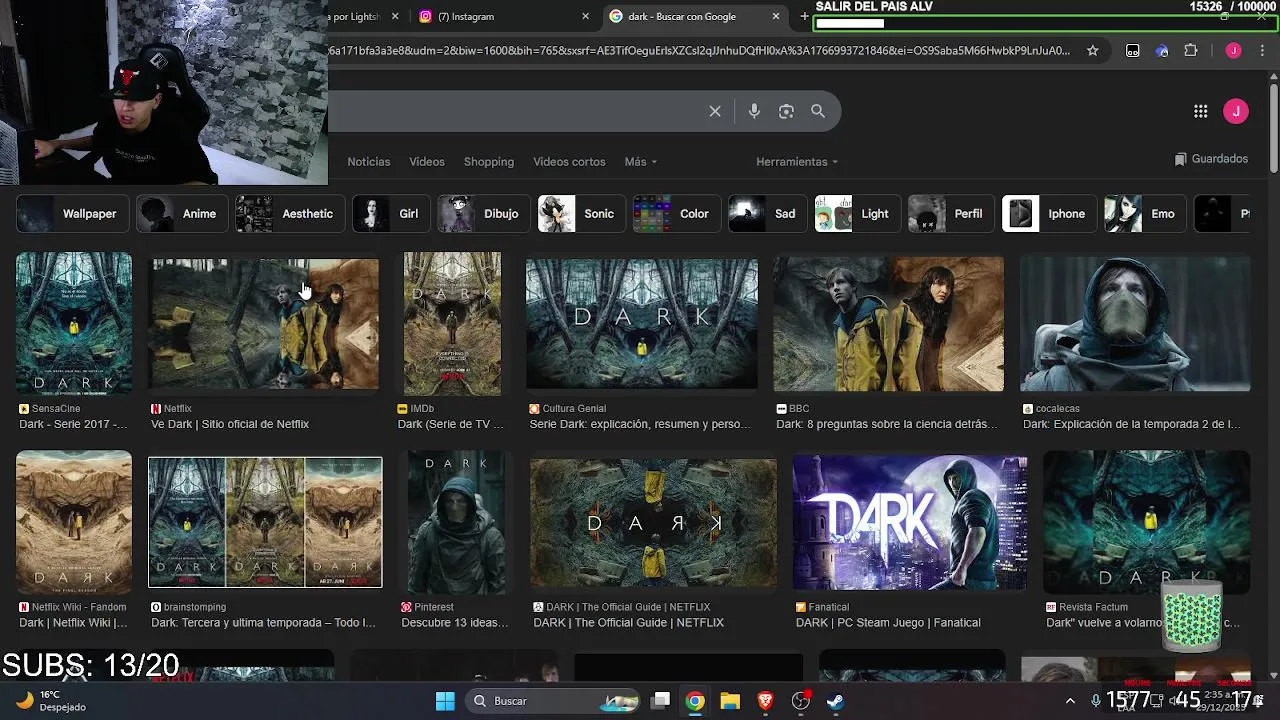Start voice search with microphone icon
The width and height of the screenshot is (1280, 720).
pos(754,111)
